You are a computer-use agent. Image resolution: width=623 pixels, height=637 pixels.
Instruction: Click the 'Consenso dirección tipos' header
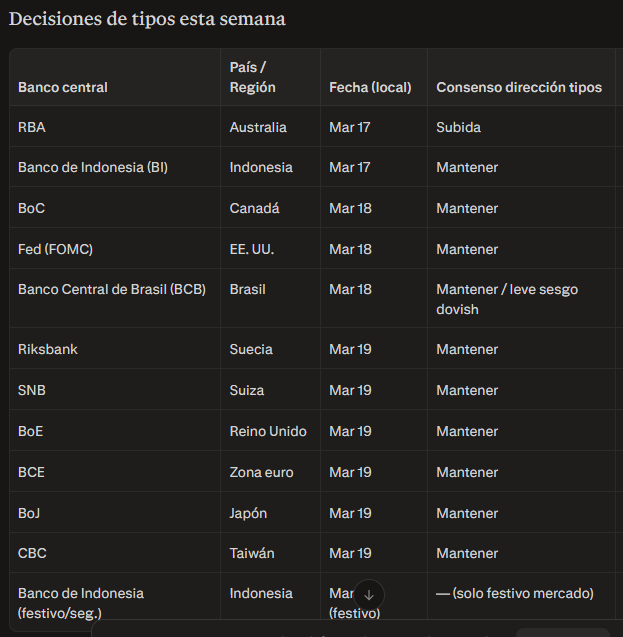point(518,87)
